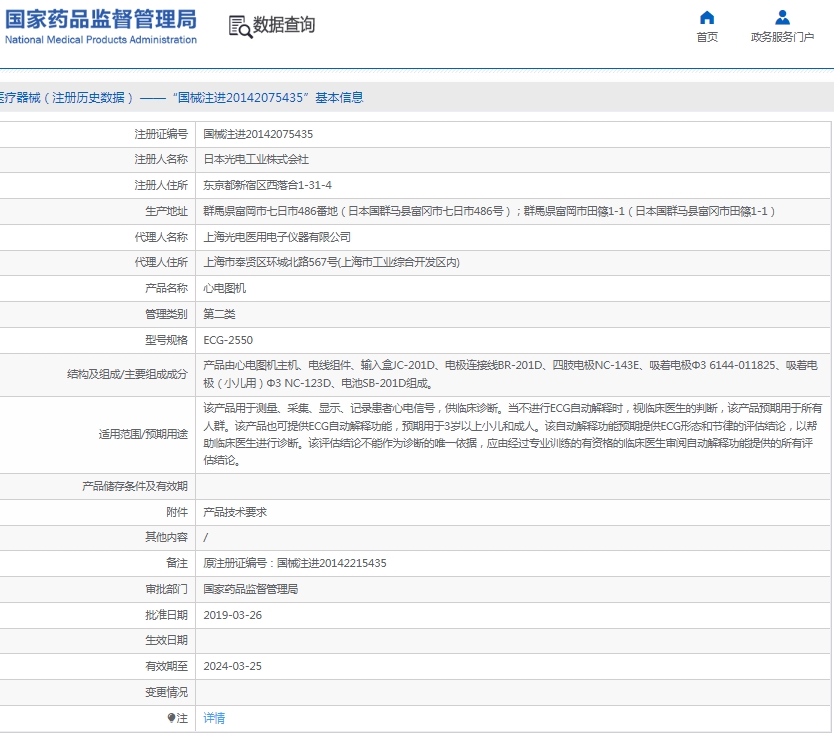Click the 适用范围/预期用途 label

(143, 434)
